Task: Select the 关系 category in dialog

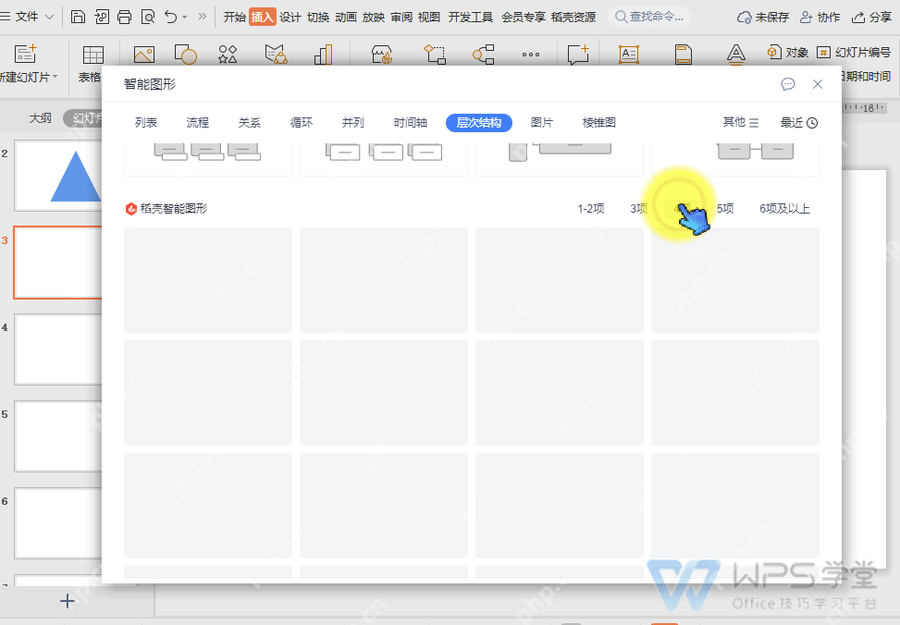Action: (x=249, y=122)
